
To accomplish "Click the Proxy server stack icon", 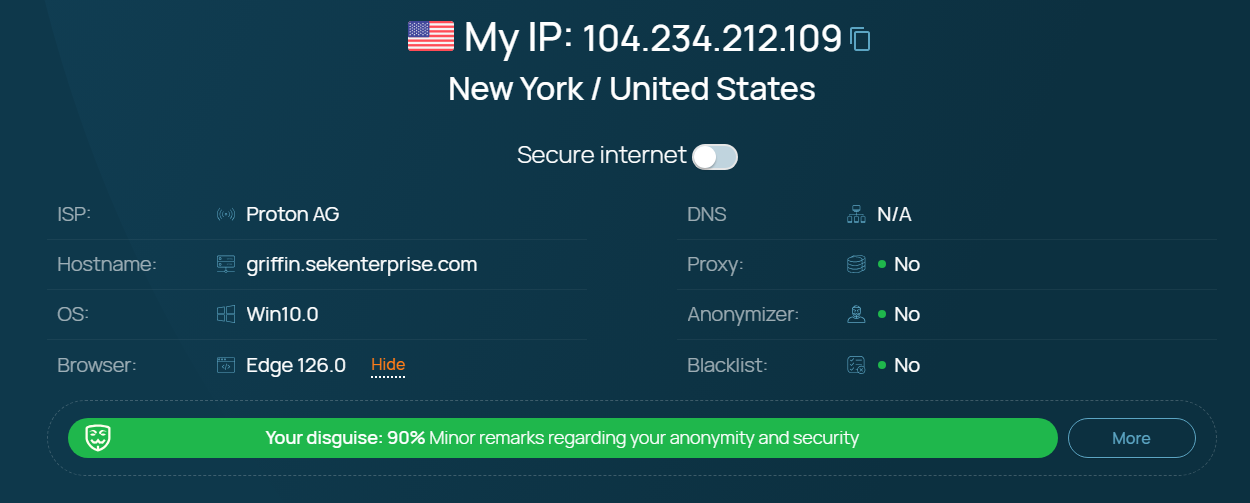I will tap(856, 264).
